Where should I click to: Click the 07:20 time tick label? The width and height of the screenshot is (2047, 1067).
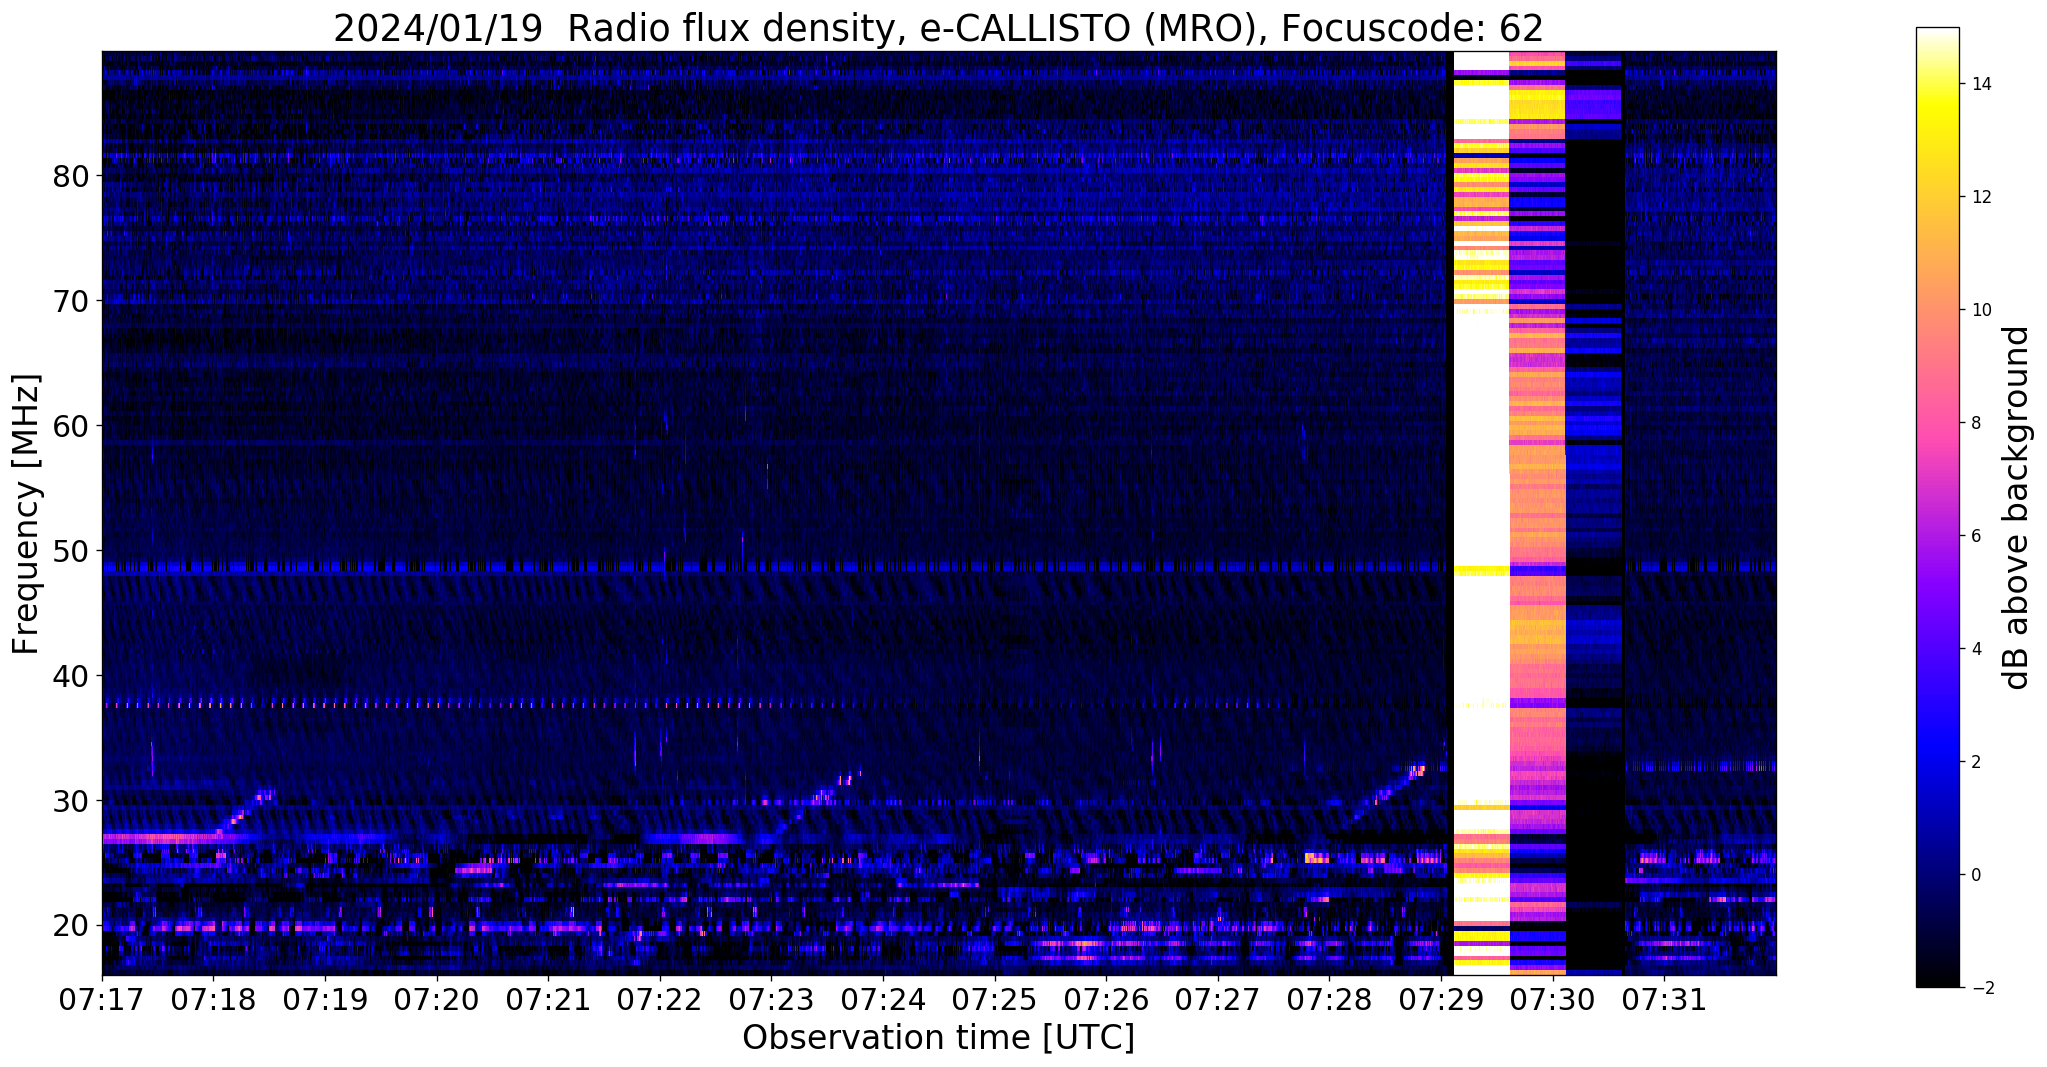[436, 999]
